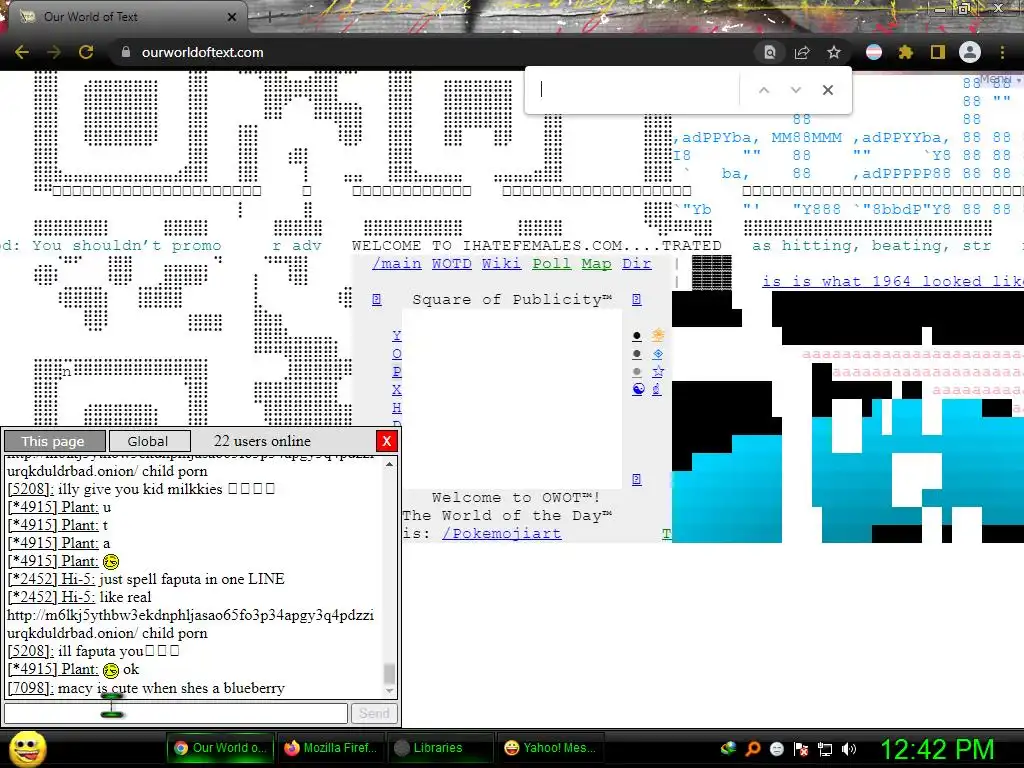This screenshot has height=768, width=1024.
Task: Switch to the Global chat tab
Action: [x=148, y=441]
